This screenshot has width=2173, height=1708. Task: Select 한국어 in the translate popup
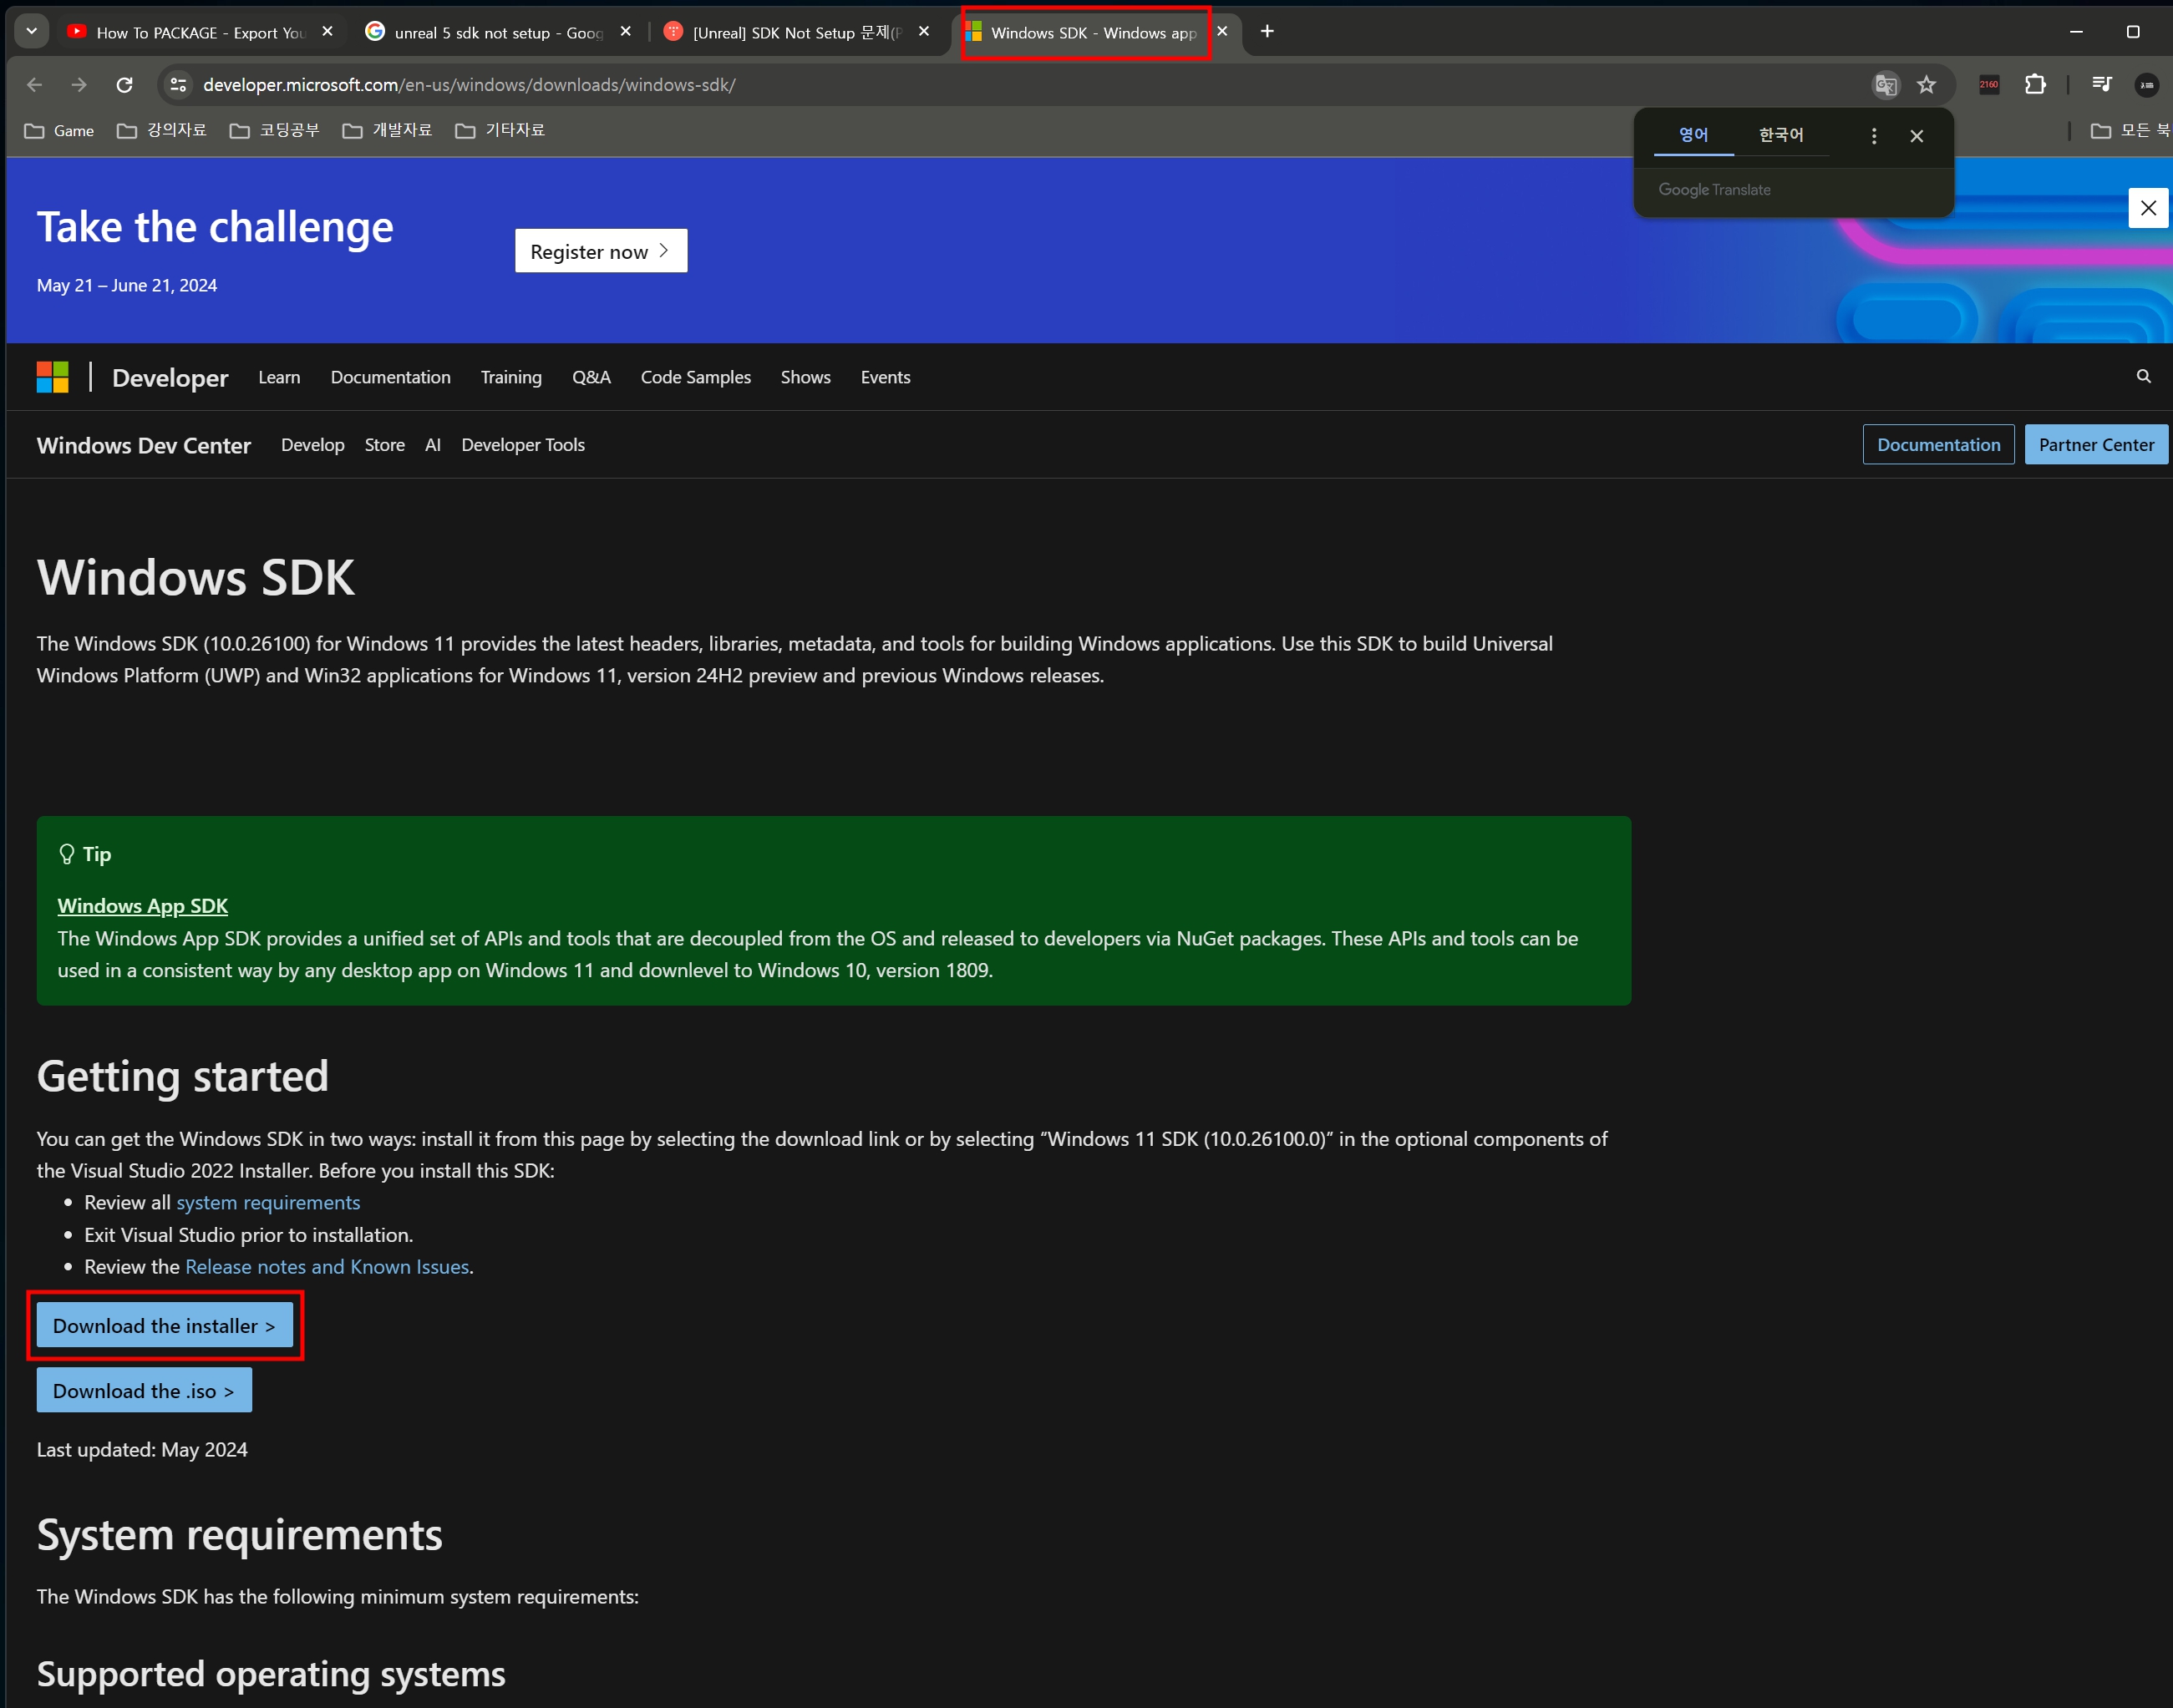point(1781,135)
